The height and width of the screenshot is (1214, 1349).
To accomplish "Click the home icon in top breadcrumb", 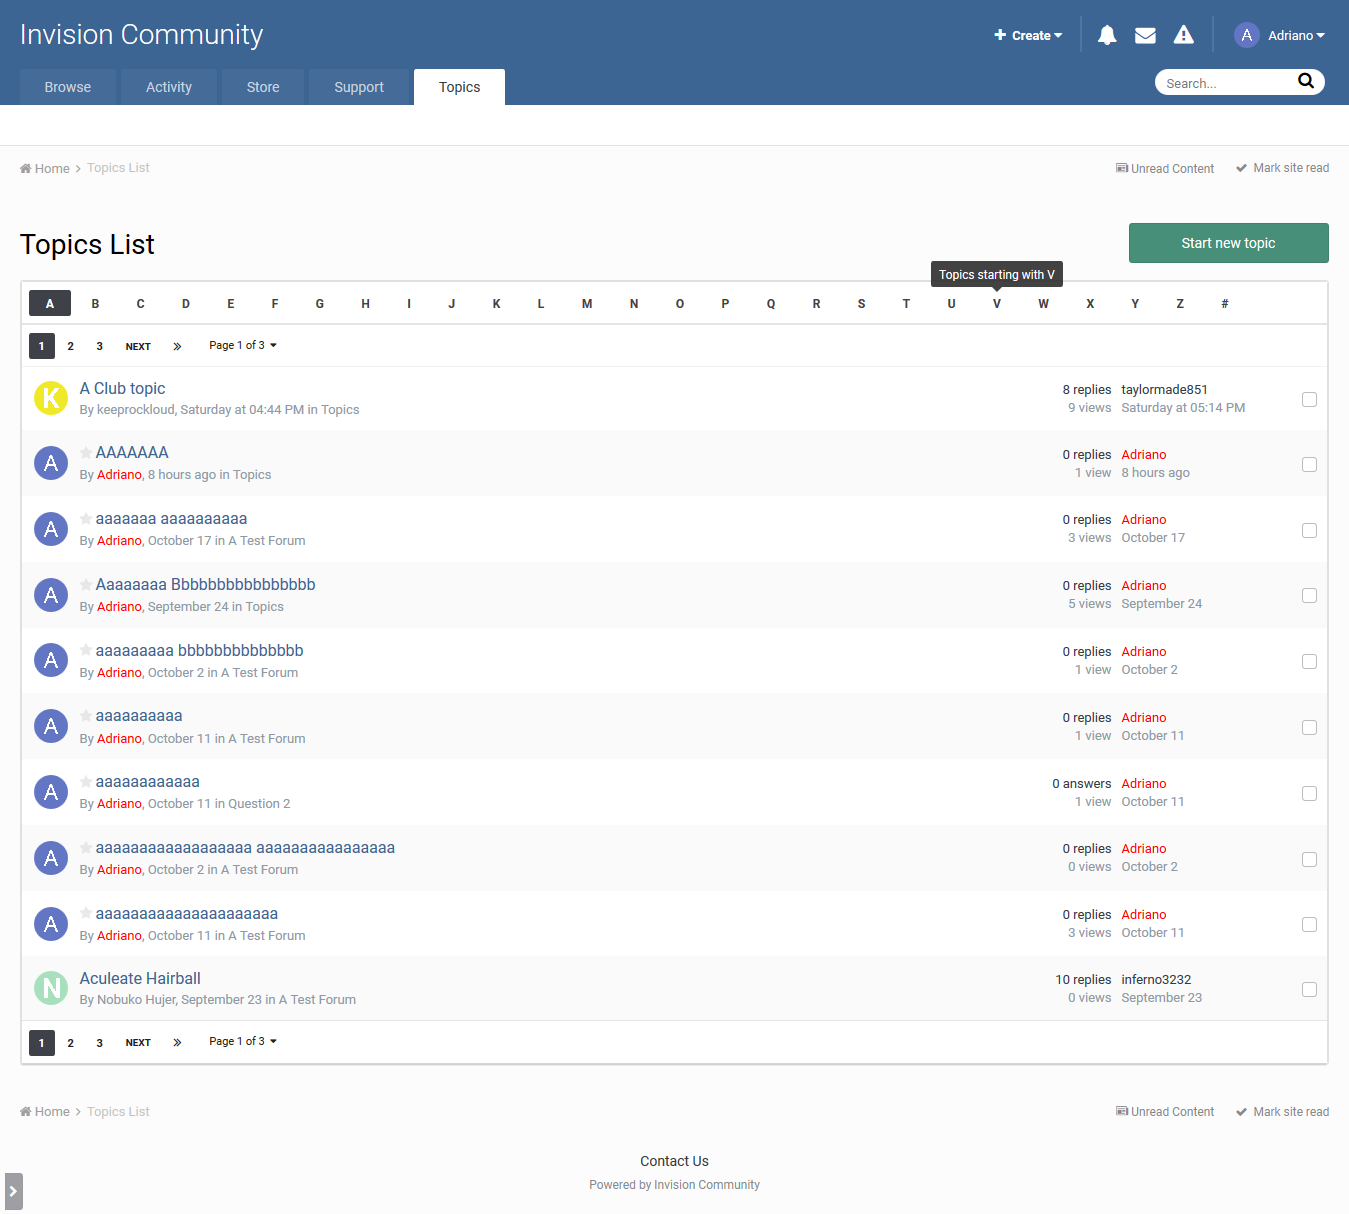I will pyautogui.click(x=26, y=168).
